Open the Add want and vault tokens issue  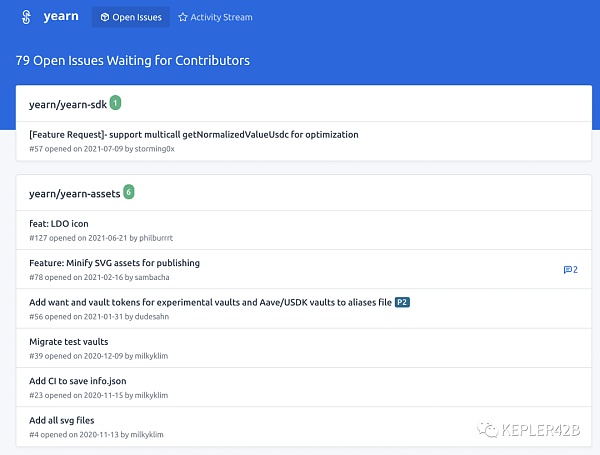(x=210, y=302)
